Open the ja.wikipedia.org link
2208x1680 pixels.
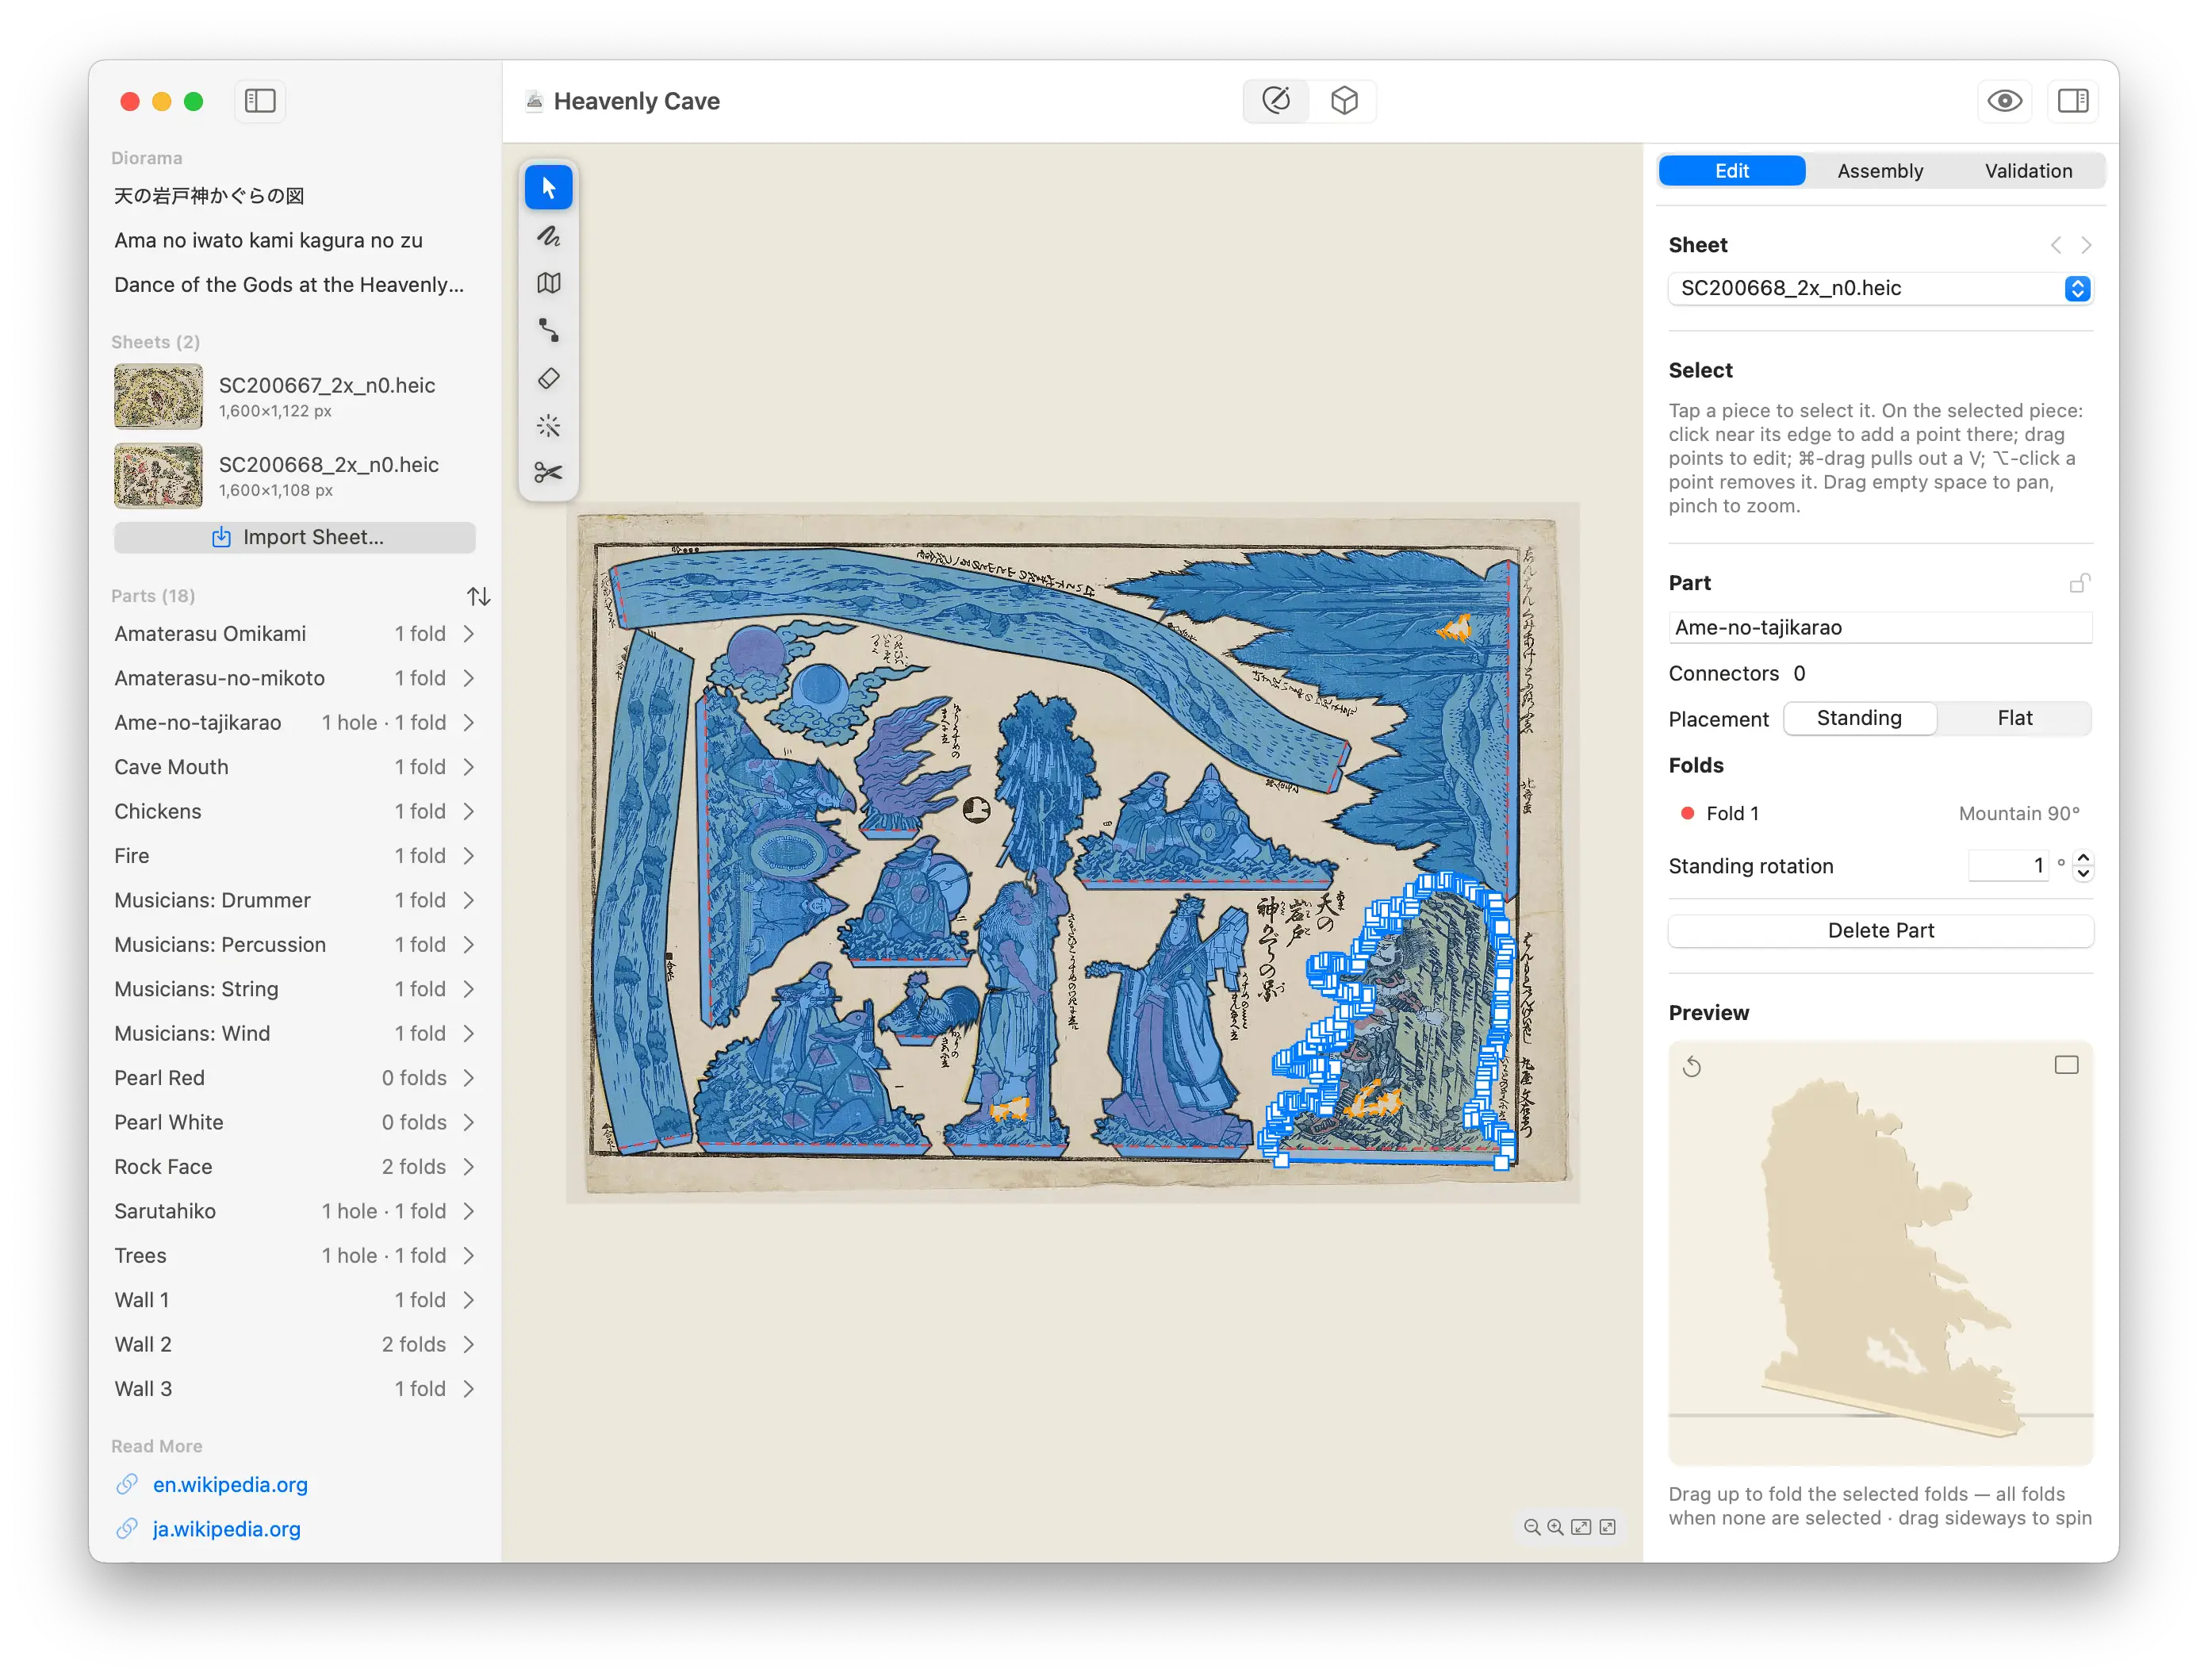click(226, 1529)
